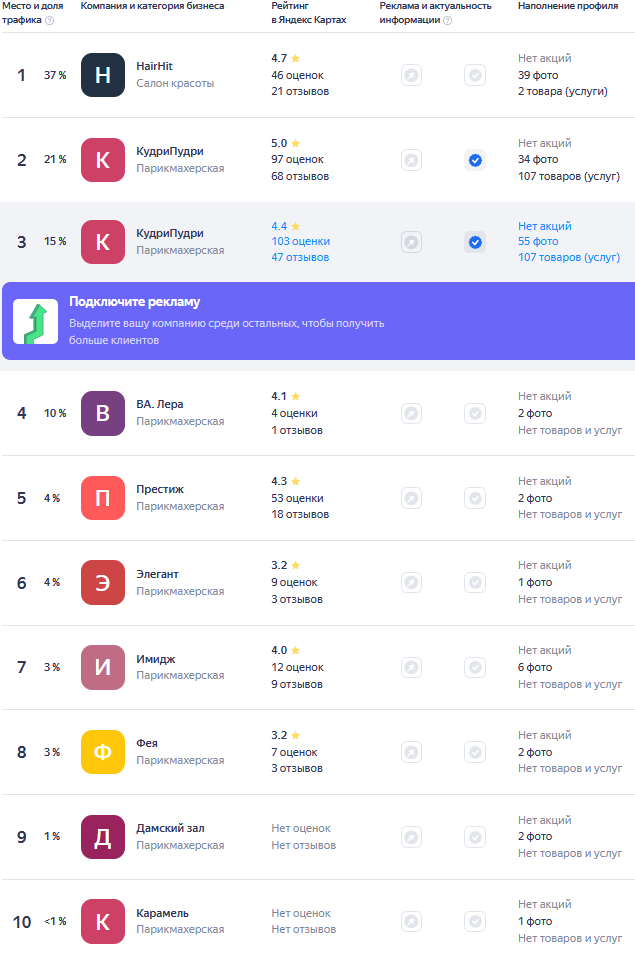Image resolution: width=635 pixels, height=960 pixels.
Task: Click the '6 фото' entry in Имидж row
Action: (x=535, y=667)
